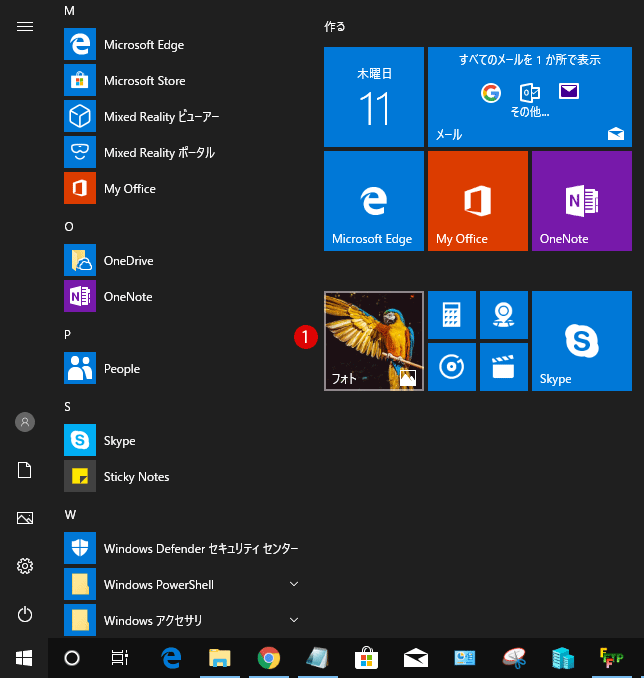644x678 pixels.
Task: Open Settings via the gear icon
Action: (x=25, y=566)
